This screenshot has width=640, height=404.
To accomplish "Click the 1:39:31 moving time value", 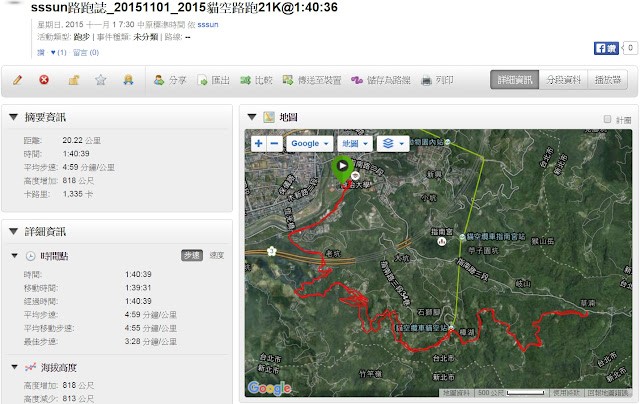I will click(138, 288).
